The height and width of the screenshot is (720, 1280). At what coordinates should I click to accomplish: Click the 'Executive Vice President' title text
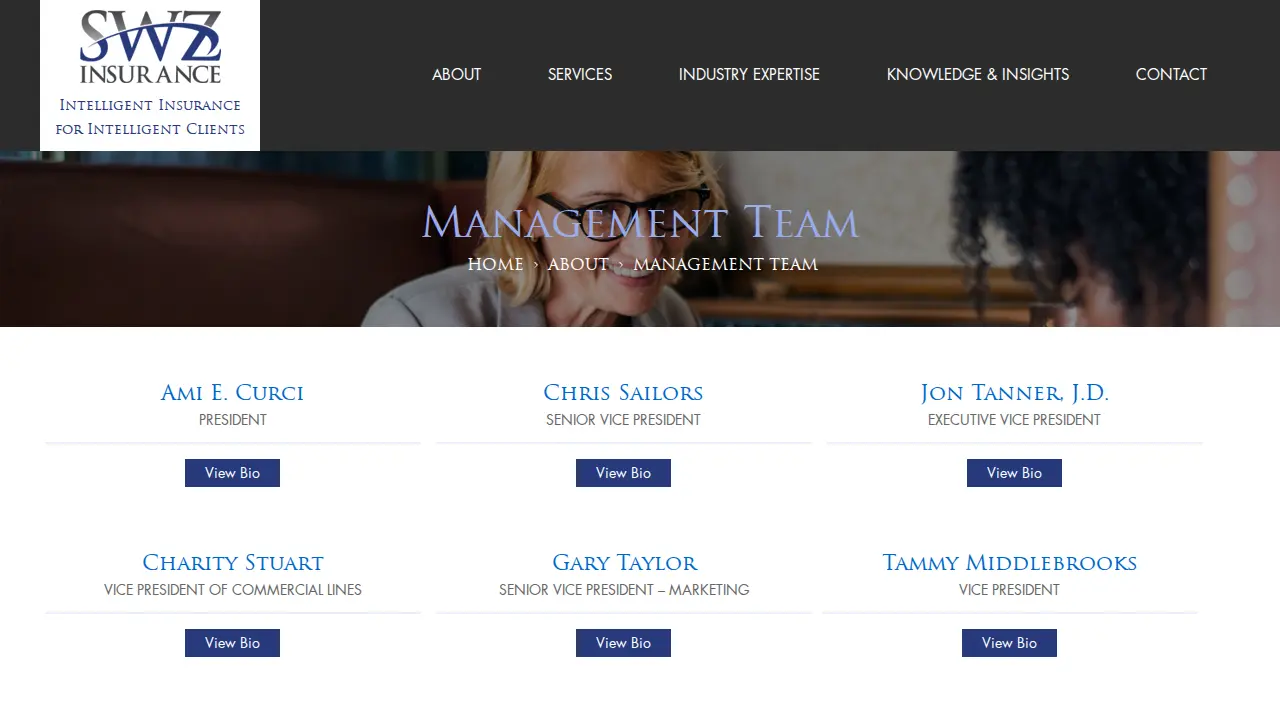pos(1014,420)
